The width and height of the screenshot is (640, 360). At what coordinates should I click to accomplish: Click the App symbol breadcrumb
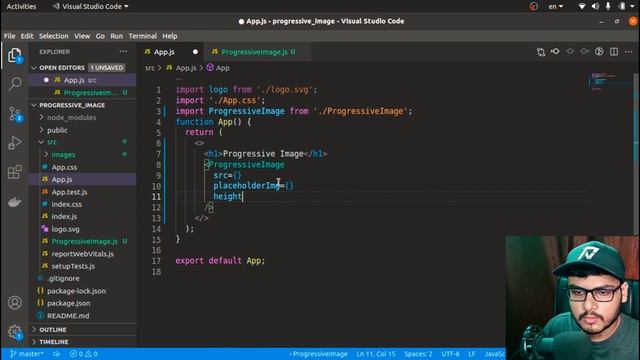click(218, 68)
